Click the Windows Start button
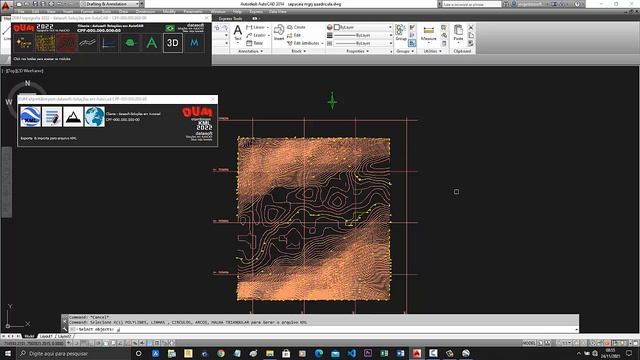 point(8,353)
